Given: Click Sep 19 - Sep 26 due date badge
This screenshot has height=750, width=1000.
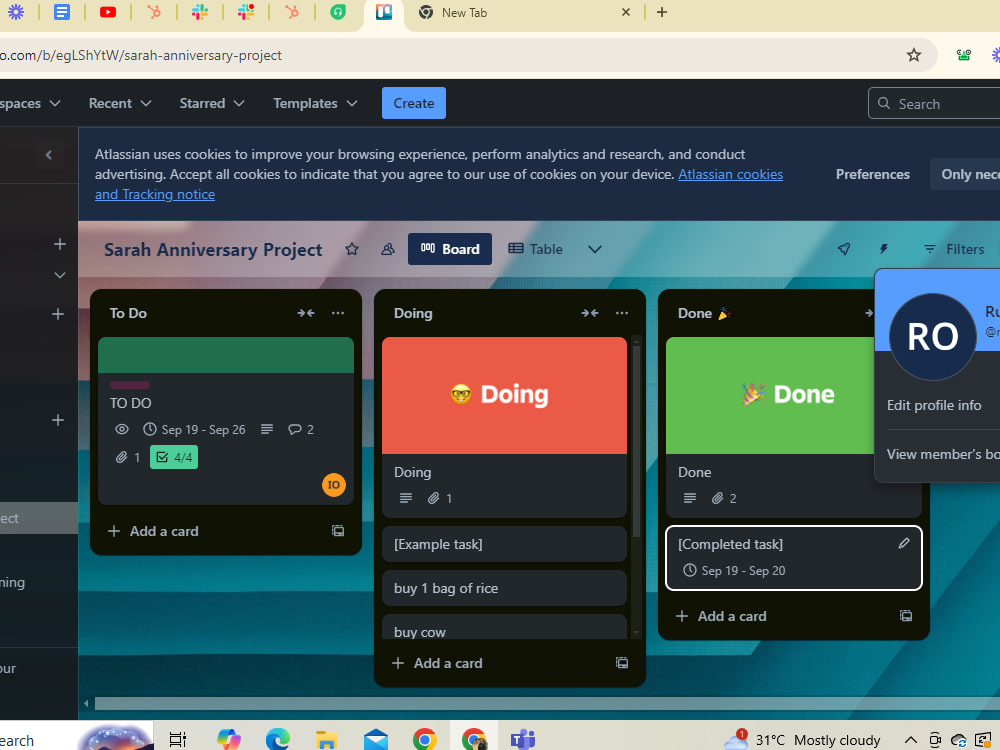Looking at the screenshot, I should [195, 429].
